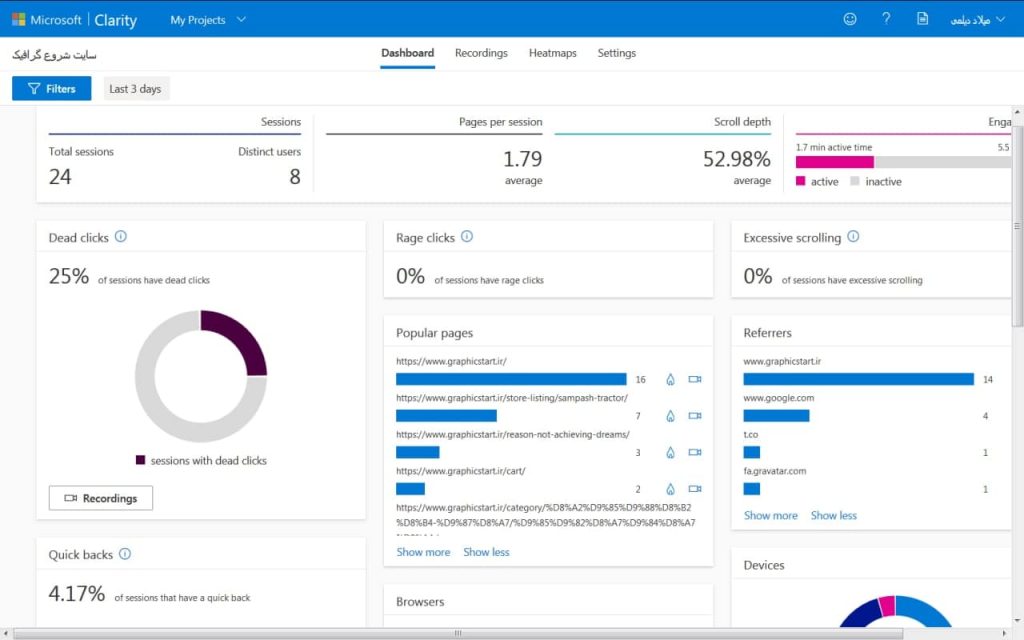Click the Devices card title
The image size is (1024, 640).
[x=764, y=566]
